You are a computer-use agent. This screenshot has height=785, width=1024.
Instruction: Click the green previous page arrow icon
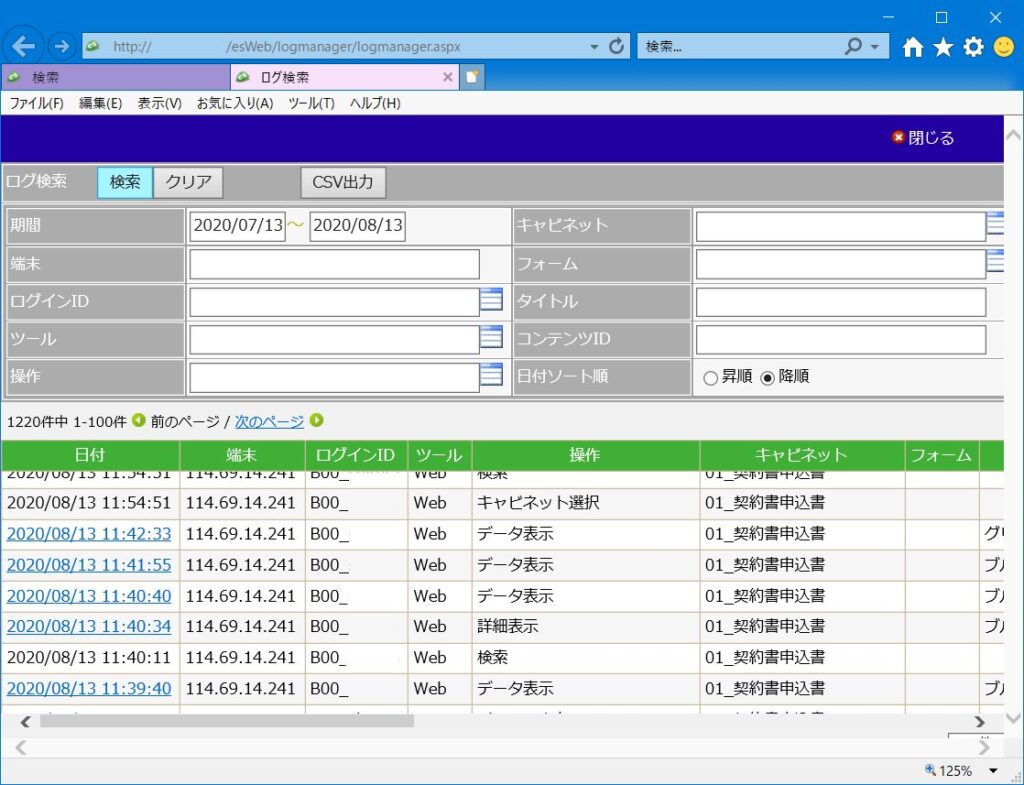click(x=138, y=421)
